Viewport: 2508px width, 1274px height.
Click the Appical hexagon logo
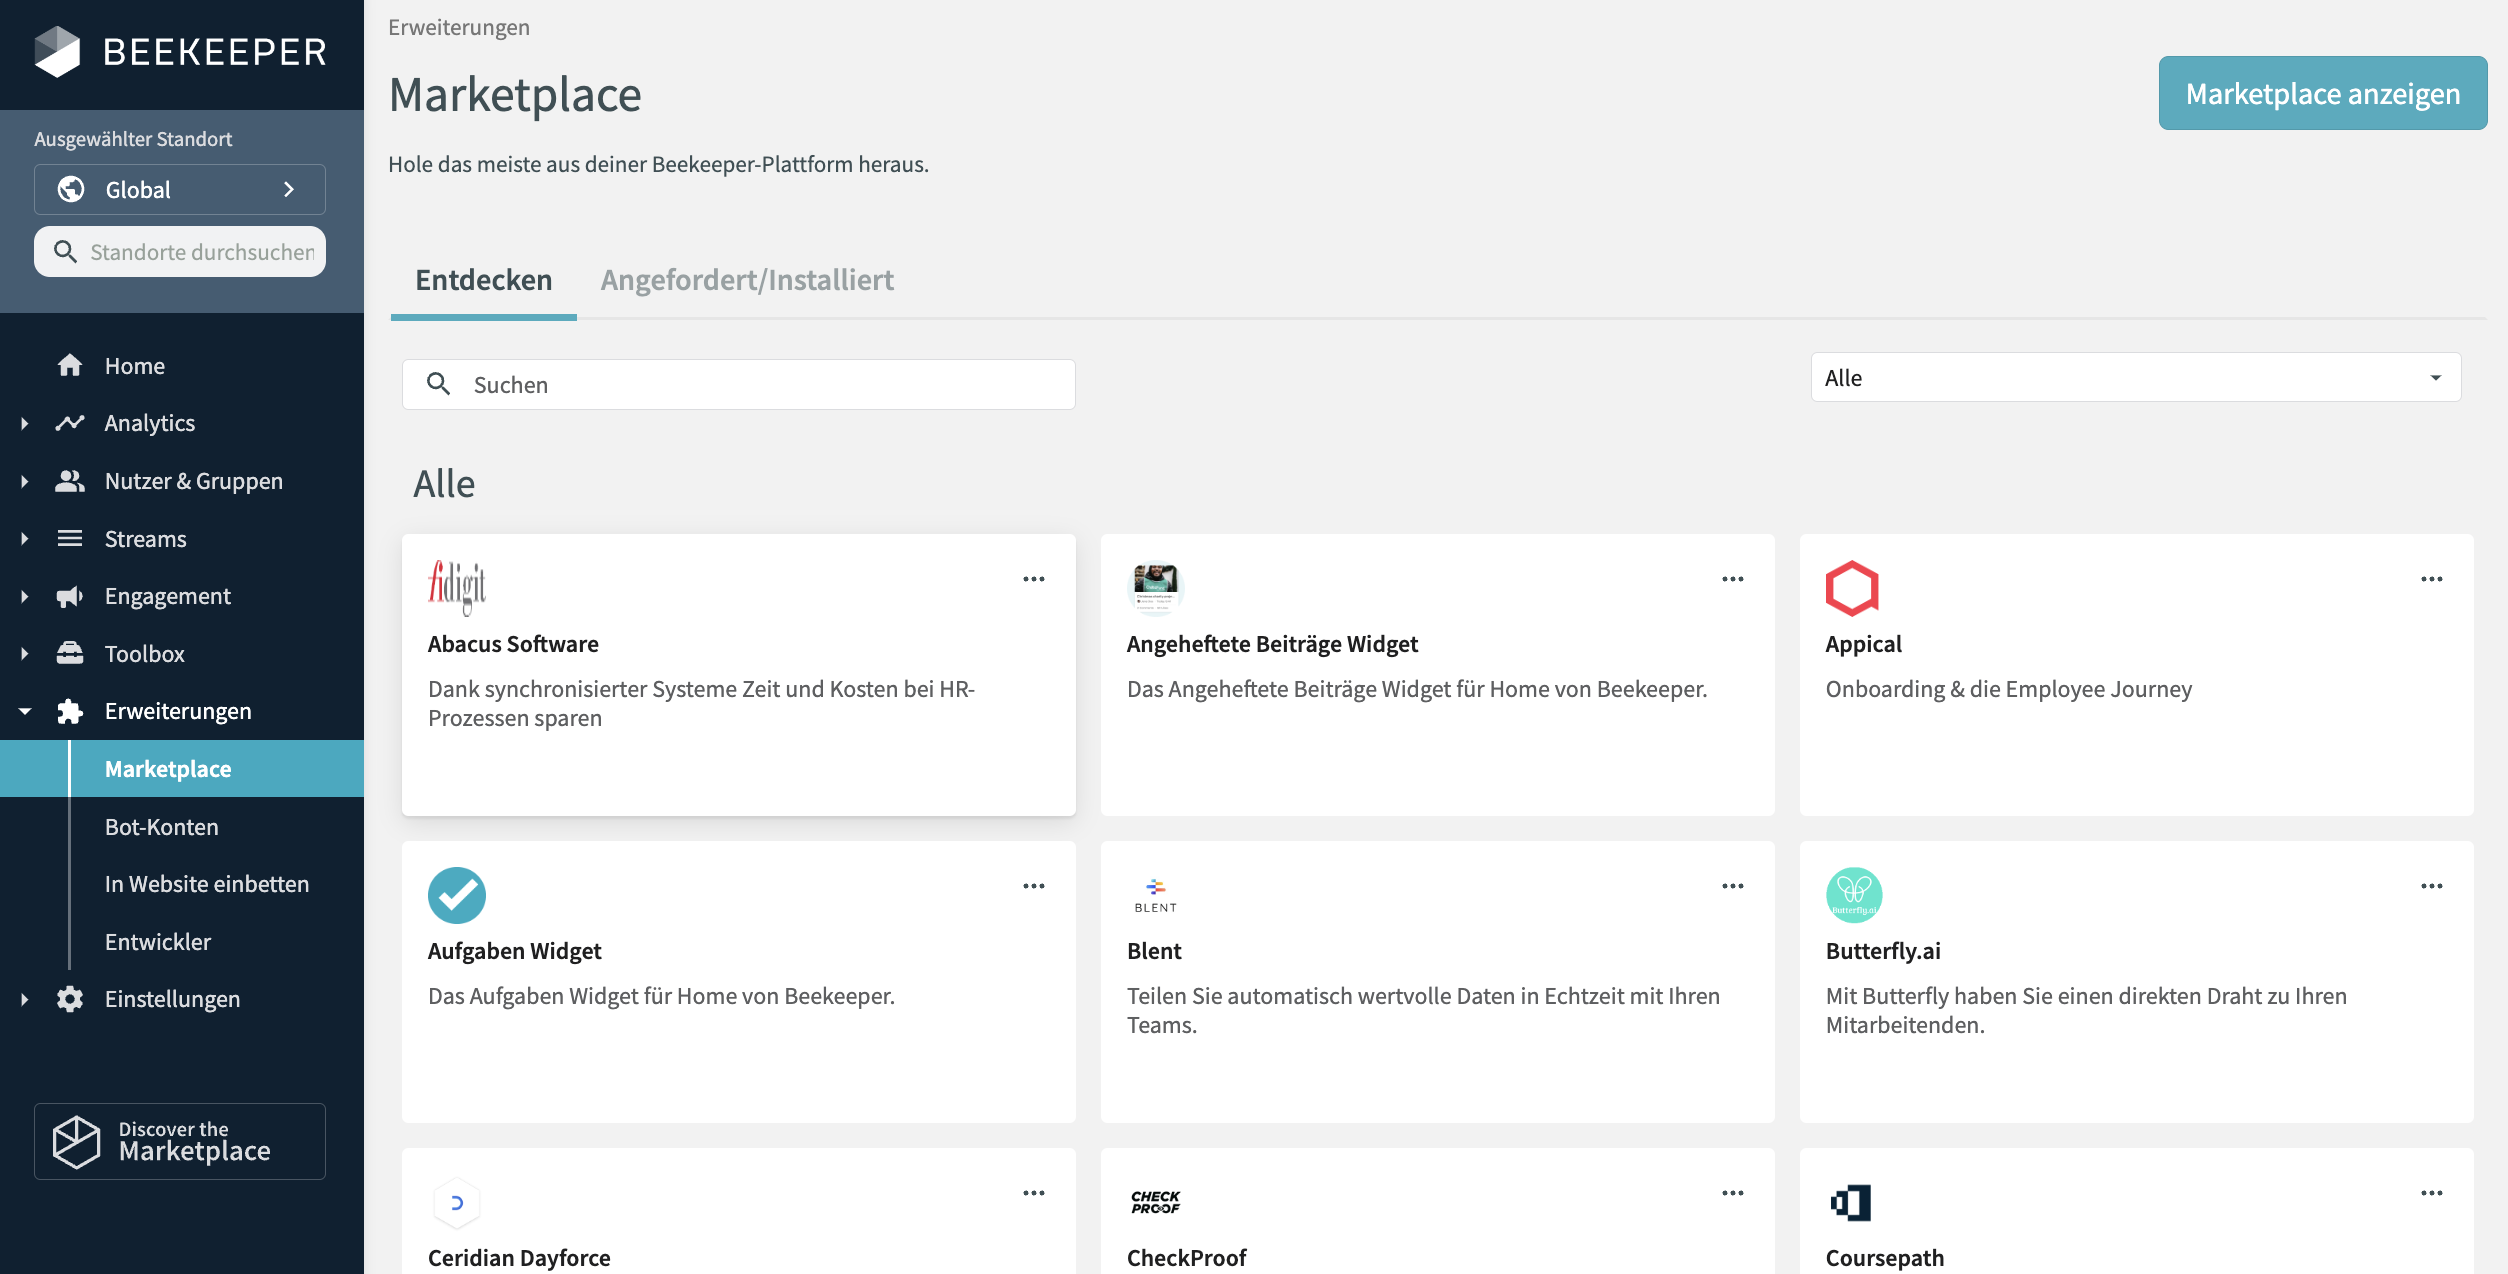pos(1851,588)
